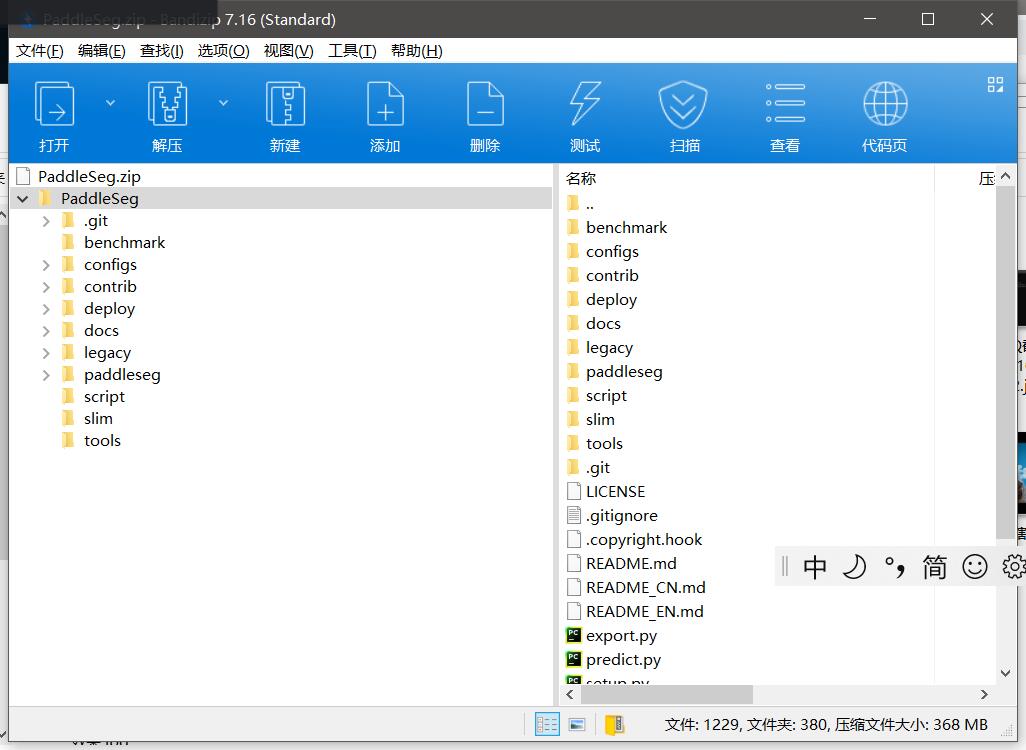Screen dimensions: 1026x750
Task: Select export.py PyCharm file icon
Action: [x=574, y=635]
